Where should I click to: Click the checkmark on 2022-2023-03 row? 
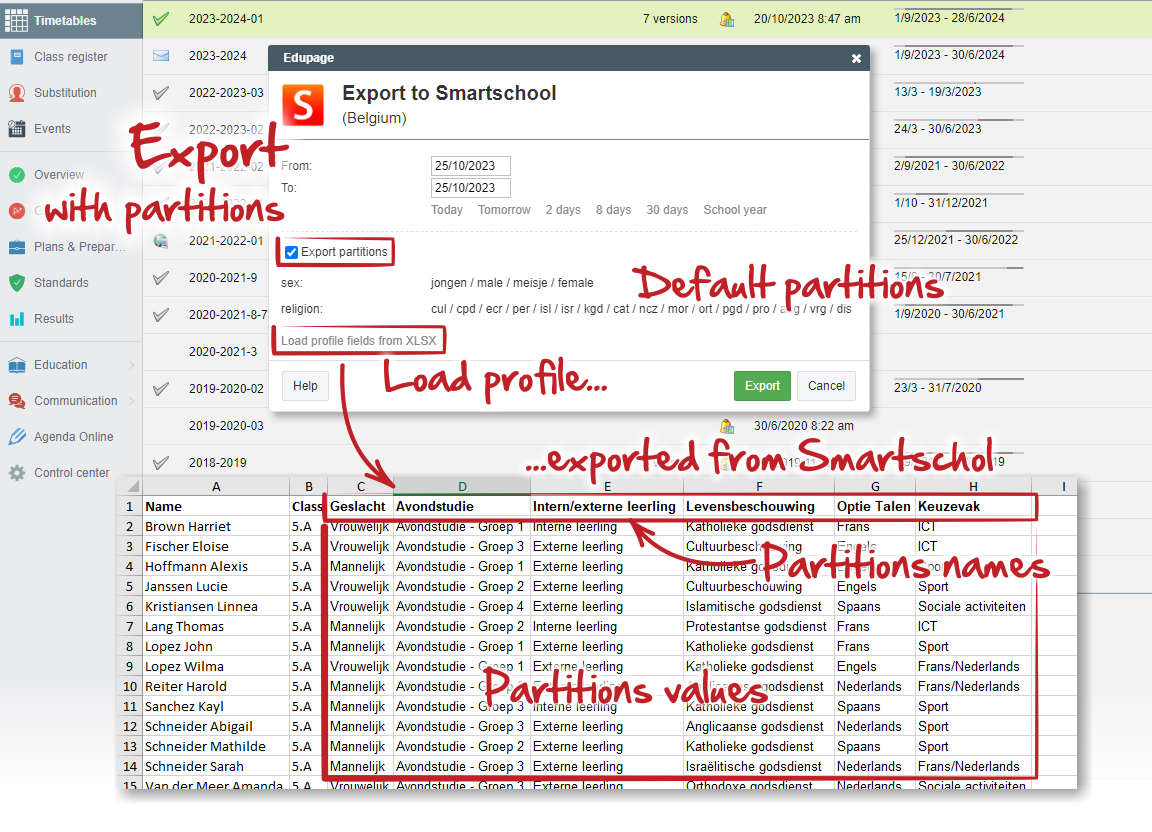click(x=161, y=93)
